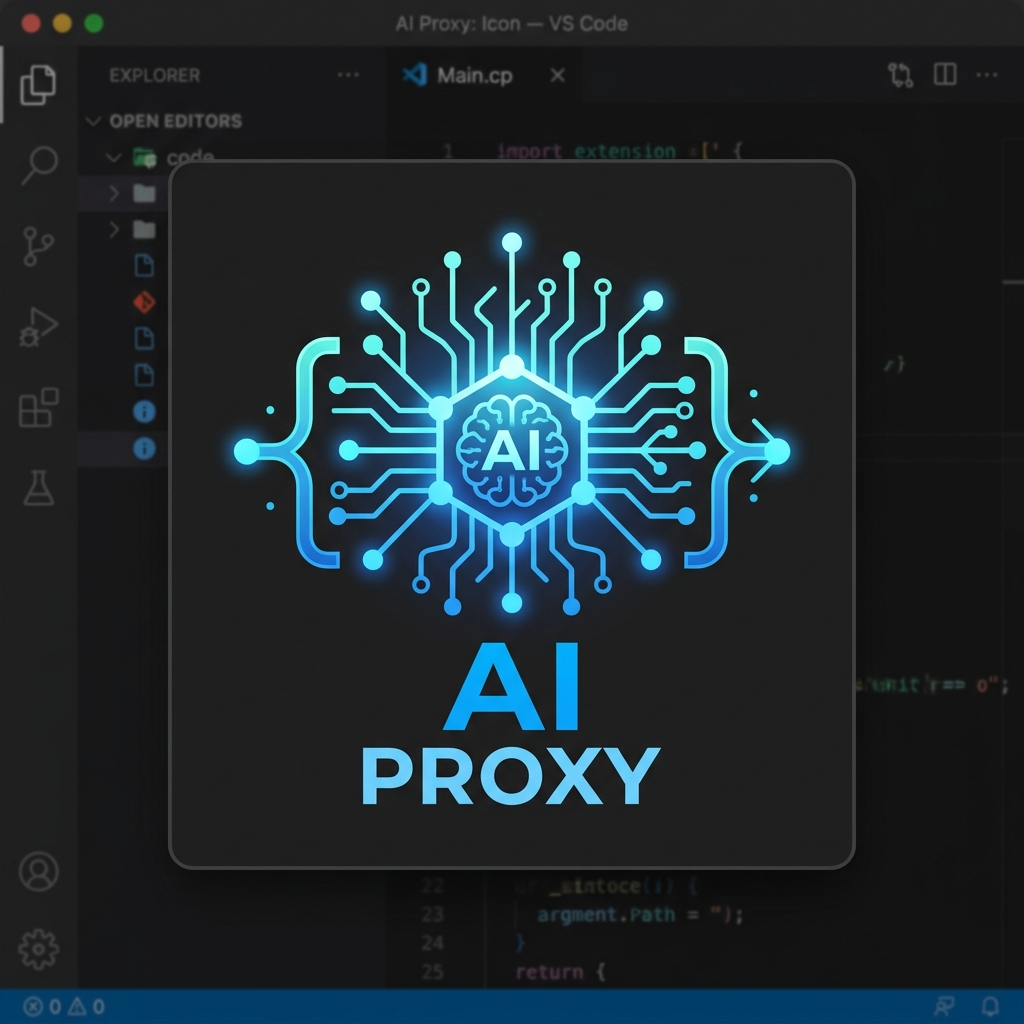Select the info file in the highlighted bottom row
This screenshot has height=1024, width=1024.
tap(144, 449)
